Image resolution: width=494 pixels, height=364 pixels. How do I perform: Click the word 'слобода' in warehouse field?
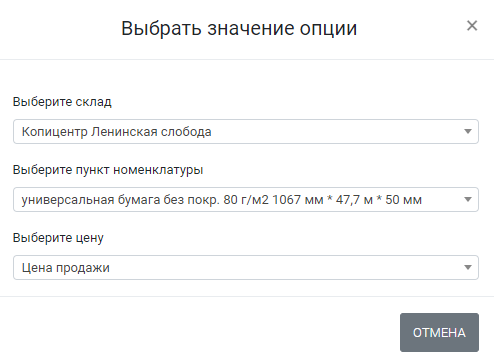coord(186,132)
